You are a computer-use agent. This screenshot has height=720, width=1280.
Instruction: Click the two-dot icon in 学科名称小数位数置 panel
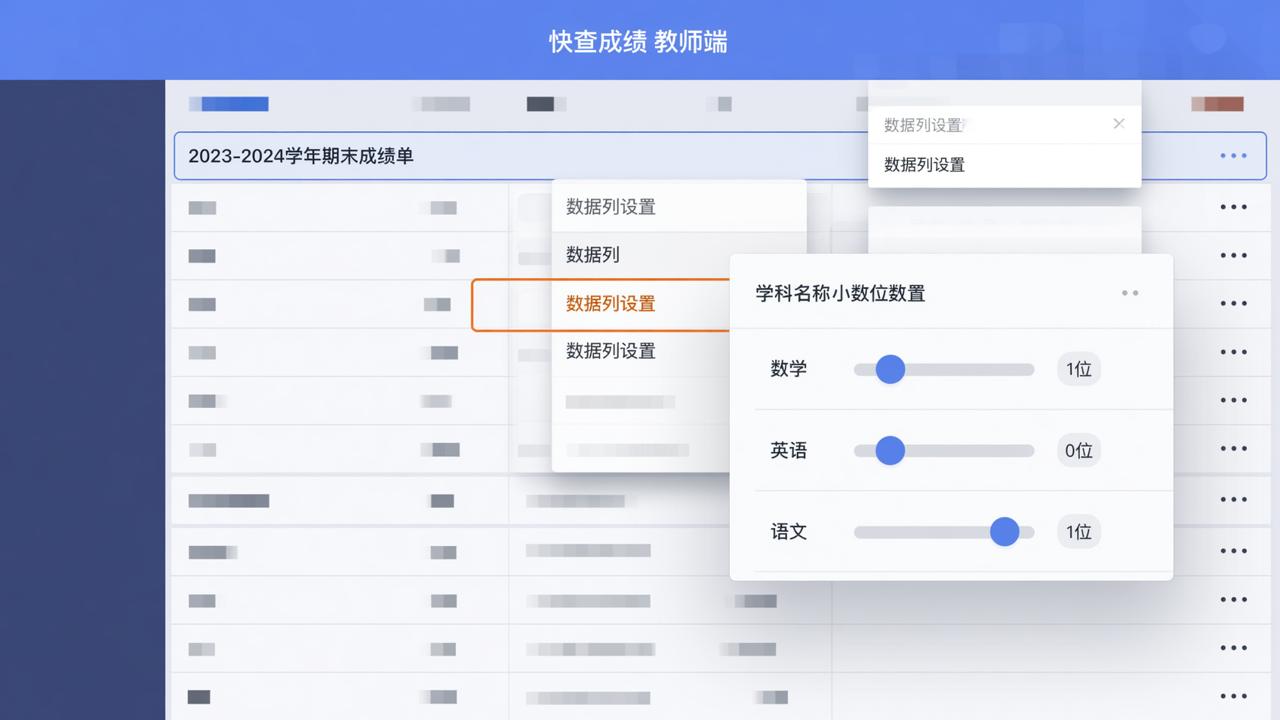pyautogui.click(x=1130, y=293)
